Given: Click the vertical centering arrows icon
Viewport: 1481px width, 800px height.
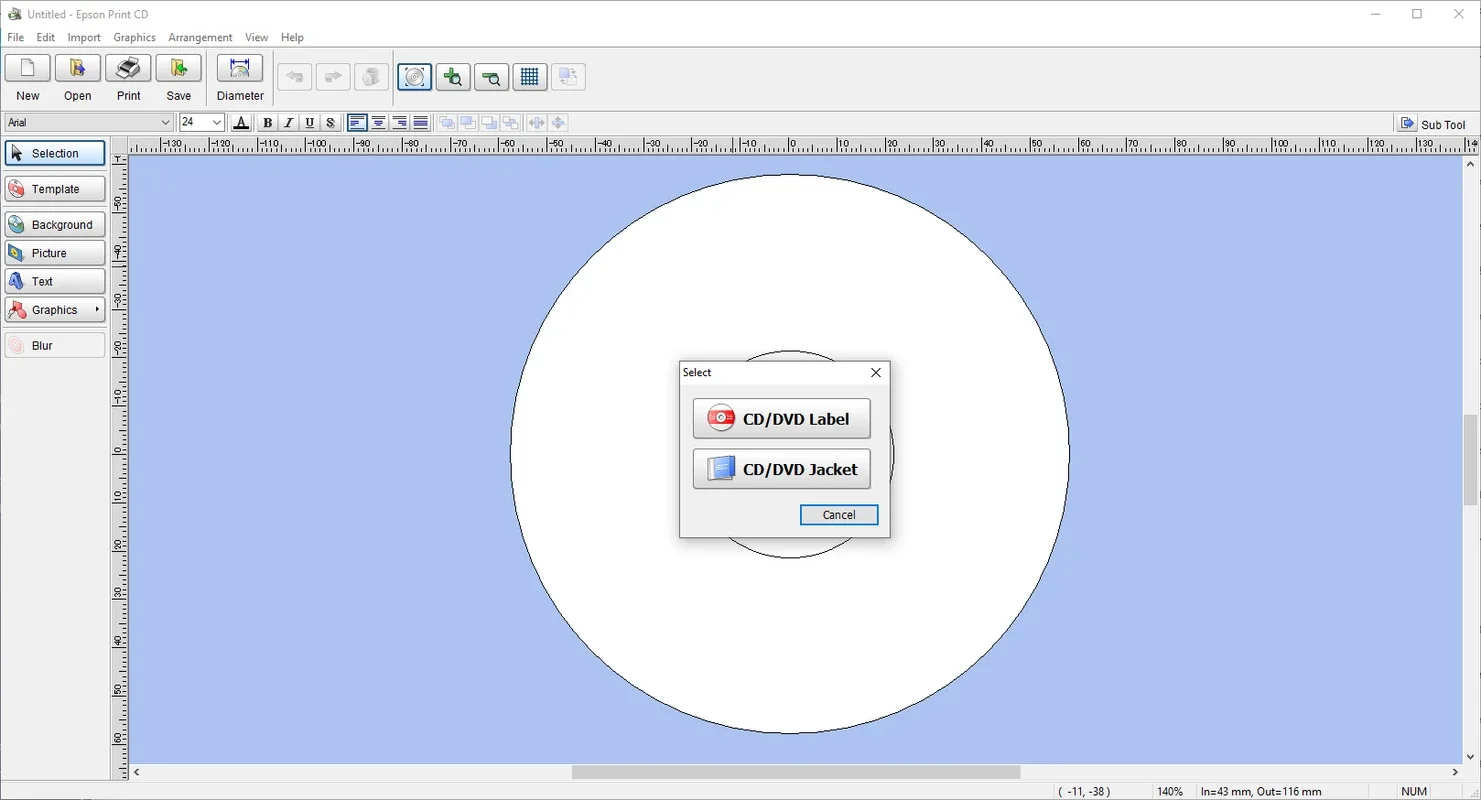Looking at the screenshot, I should tap(558, 123).
